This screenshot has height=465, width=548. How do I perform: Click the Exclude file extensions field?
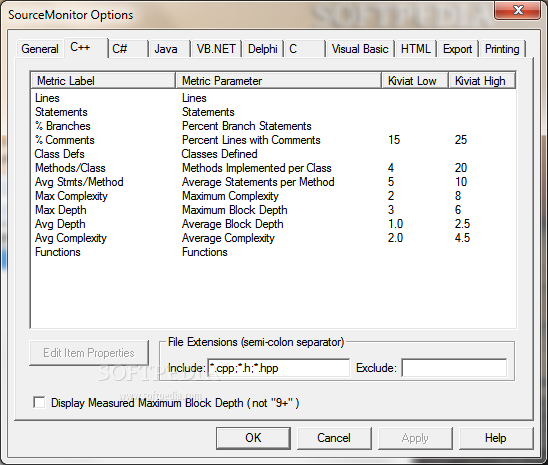pyautogui.click(x=454, y=368)
